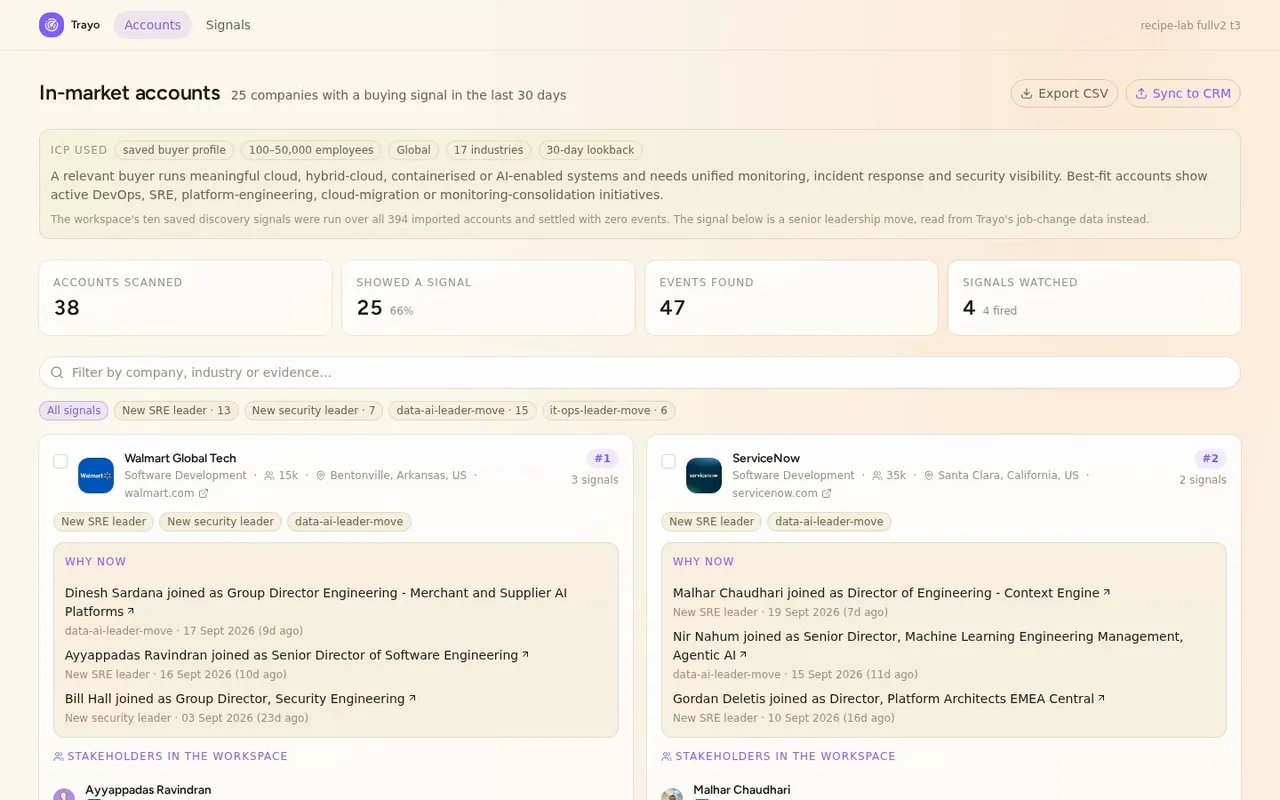Click the arrow icon after Bill Hall's event
The image size is (1280, 800).
(x=412, y=698)
